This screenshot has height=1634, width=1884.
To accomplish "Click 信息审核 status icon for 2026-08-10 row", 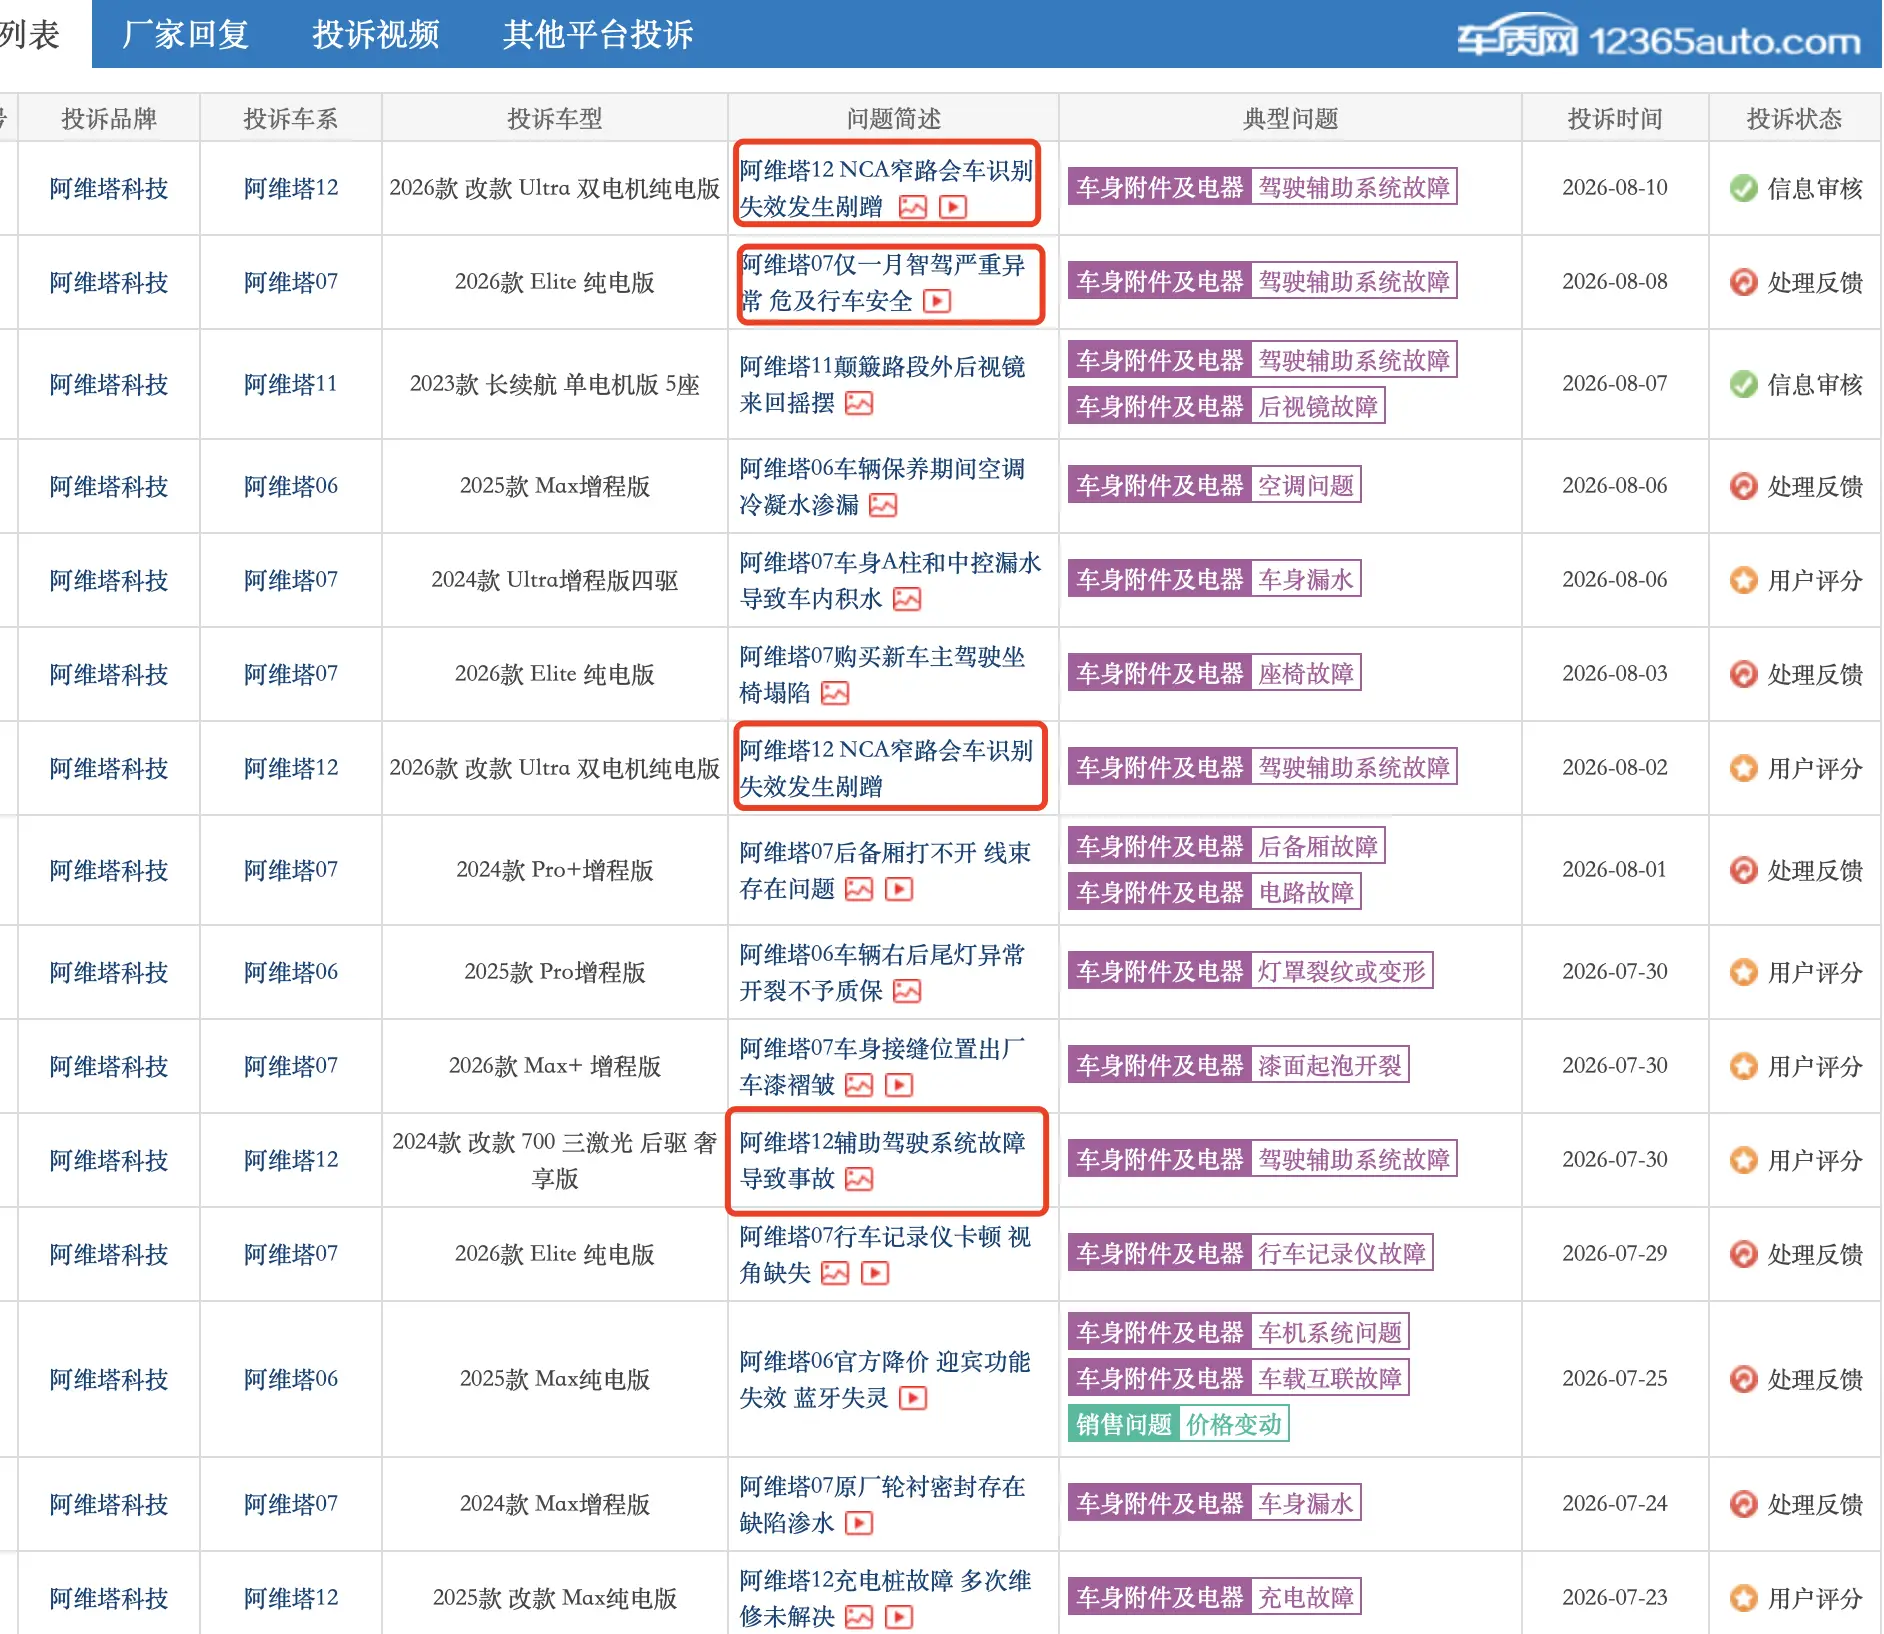I will (x=1743, y=188).
